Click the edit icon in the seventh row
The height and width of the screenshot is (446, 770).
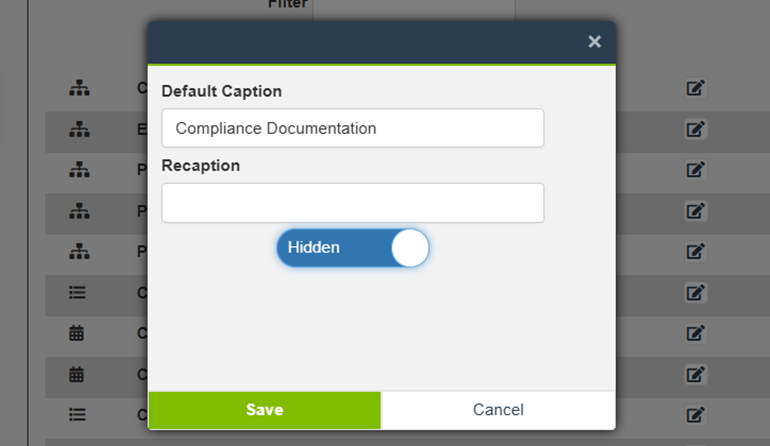[x=696, y=334]
